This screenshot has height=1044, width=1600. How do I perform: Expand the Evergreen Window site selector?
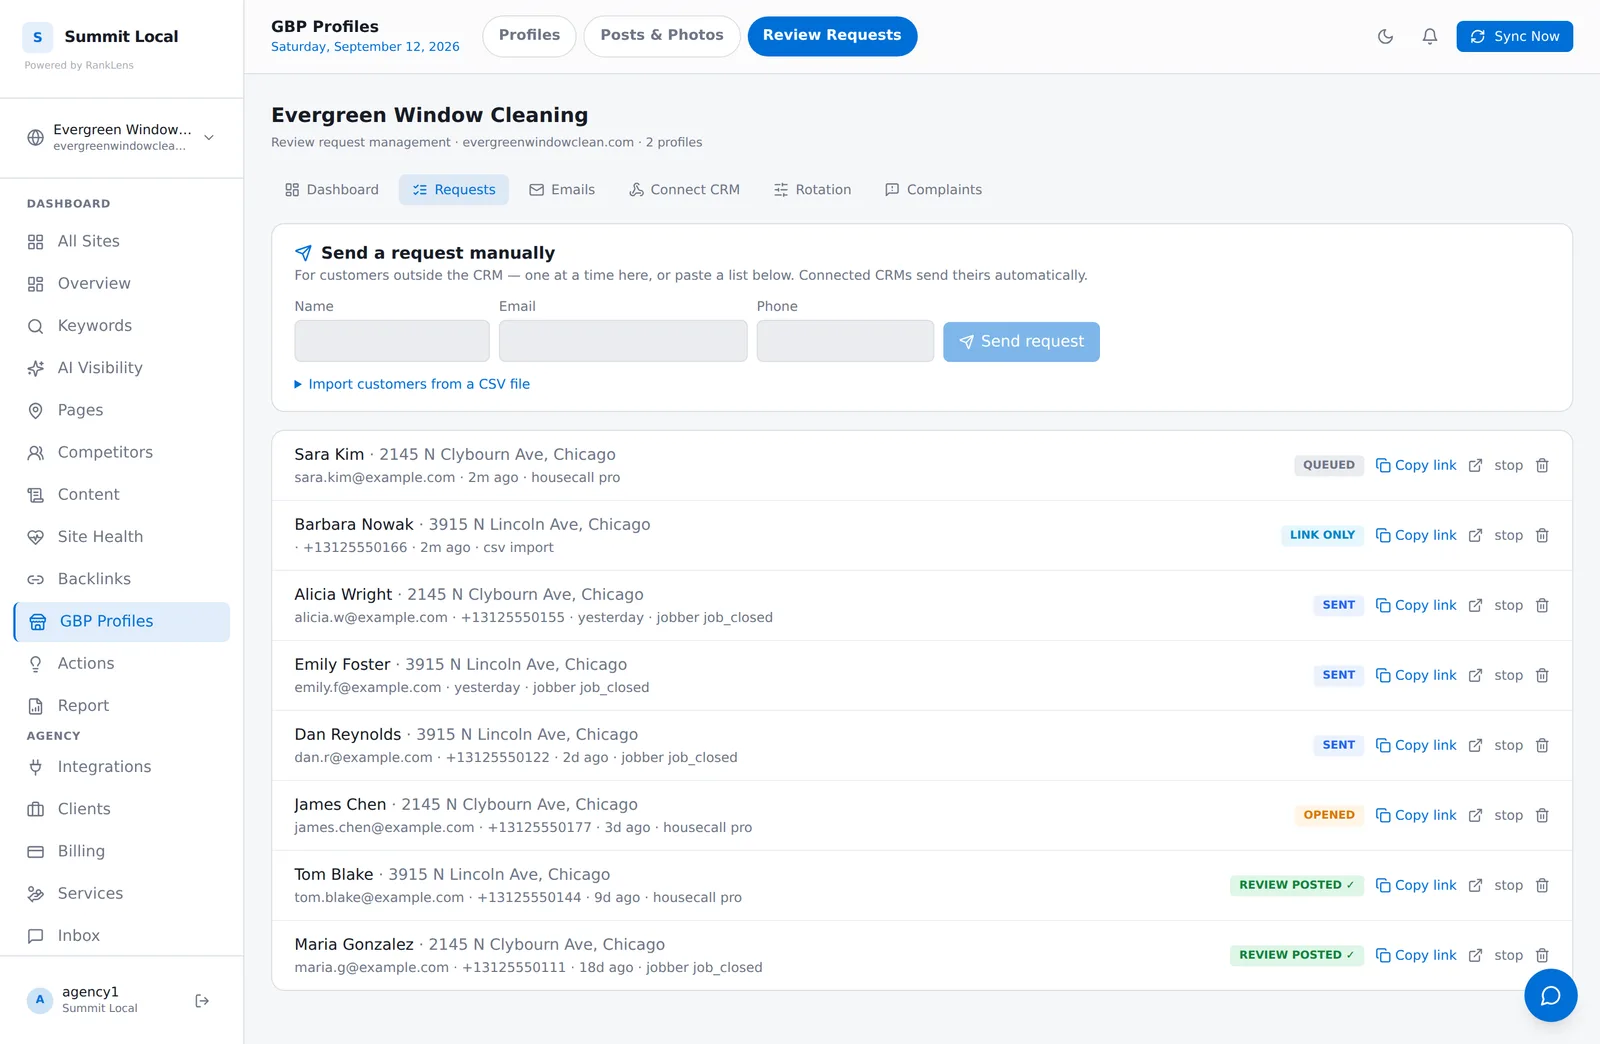point(121,138)
